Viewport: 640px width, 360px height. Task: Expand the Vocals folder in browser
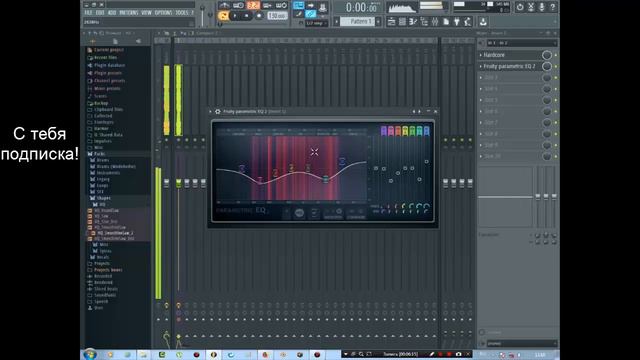102,257
